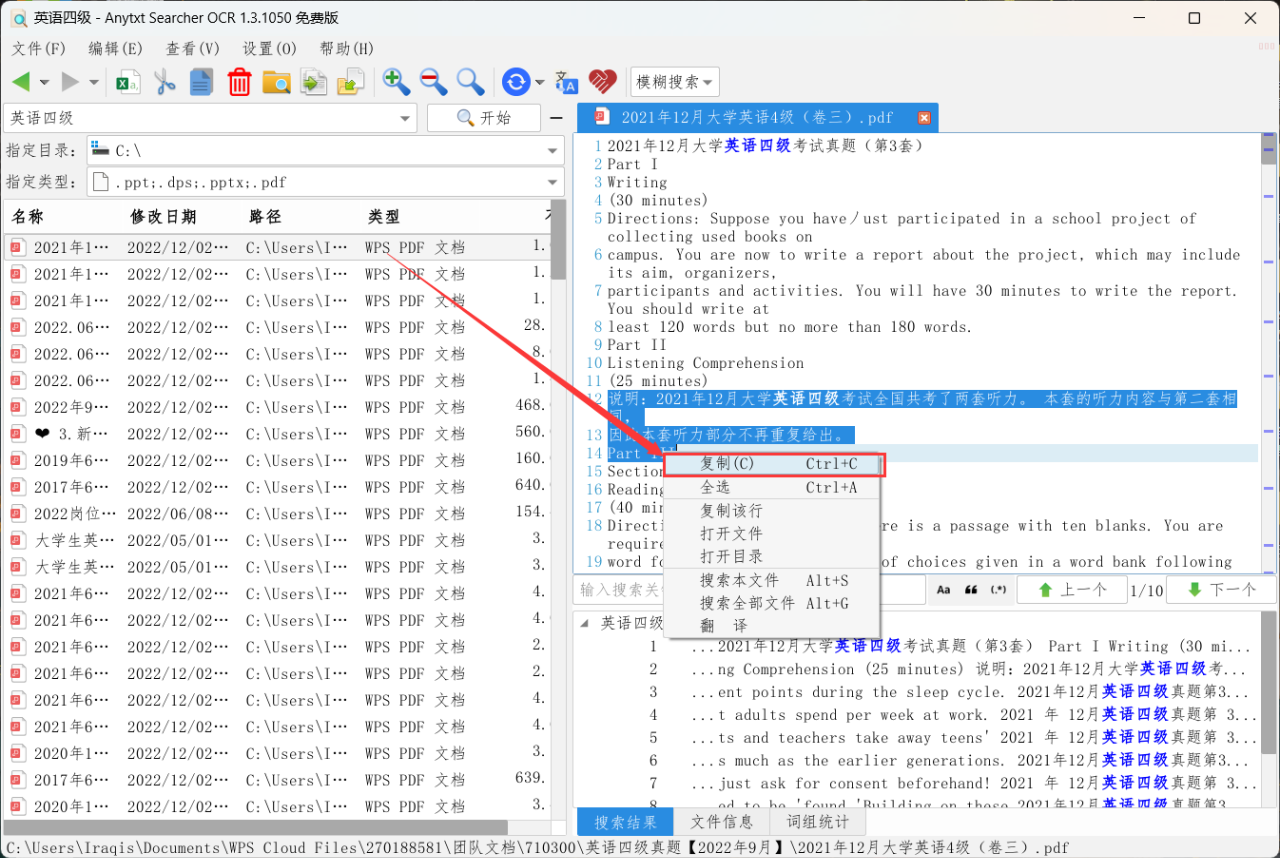Choose 搜索本文件 in the context menu
Viewport: 1280px width, 858px height.
pyautogui.click(x=772, y=581)
